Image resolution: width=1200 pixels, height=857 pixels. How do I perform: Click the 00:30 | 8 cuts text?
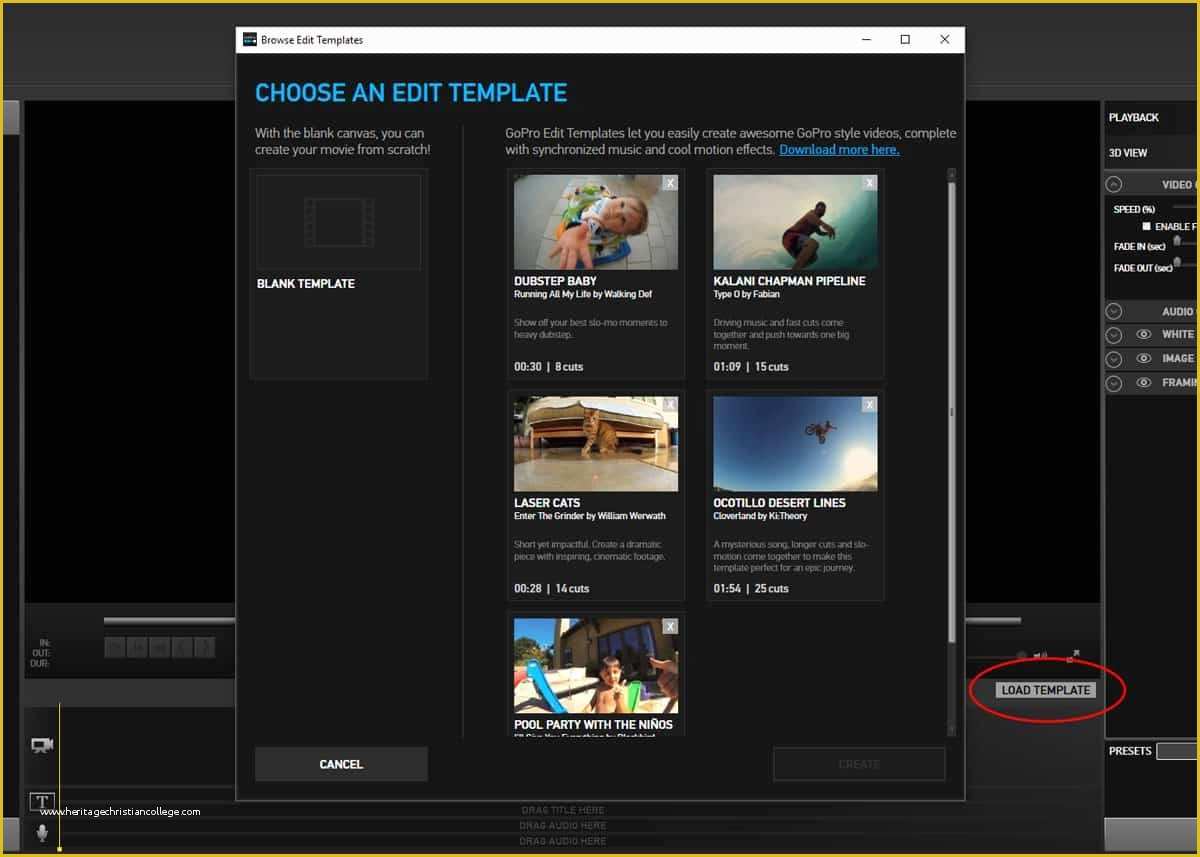[x=548, y=367]
